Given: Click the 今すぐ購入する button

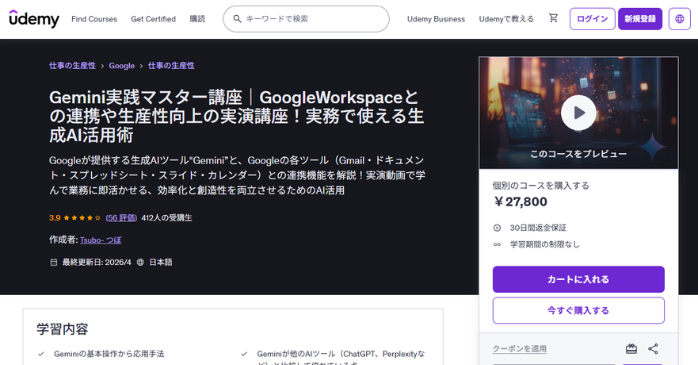Looking at the screenshot, I should (578, 310).
